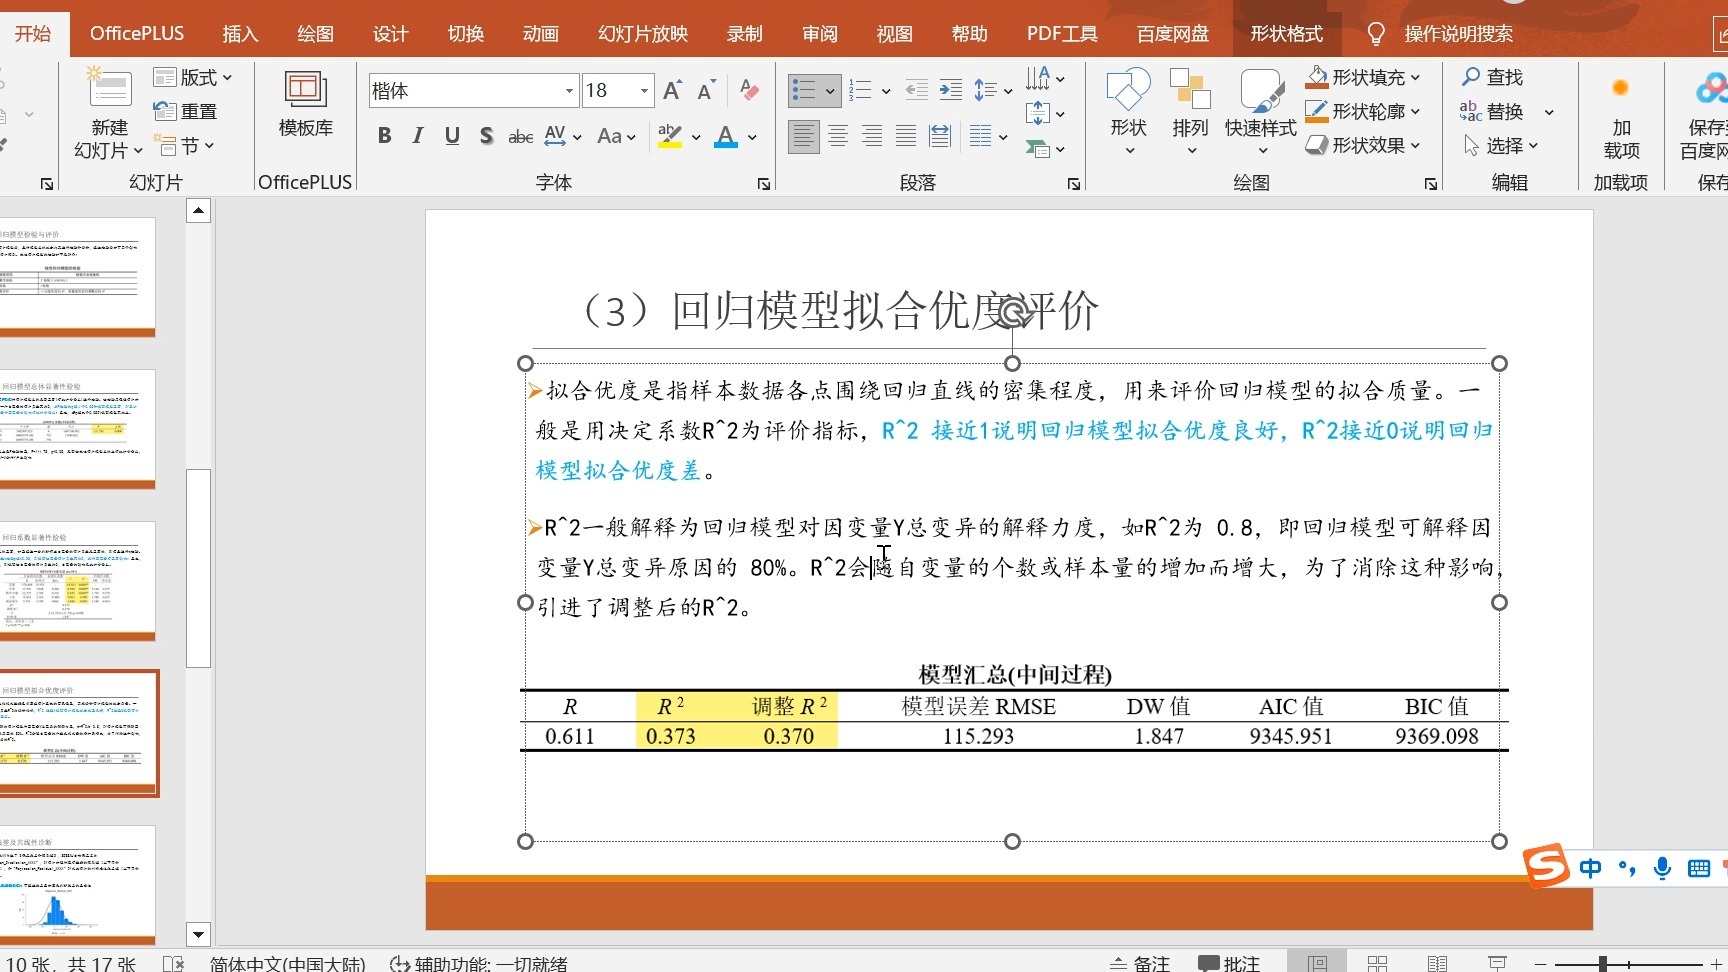The height and width of the screenshot is (972, 1728).
Task: Adjust the zoom slider
Action: [1602, 963]
